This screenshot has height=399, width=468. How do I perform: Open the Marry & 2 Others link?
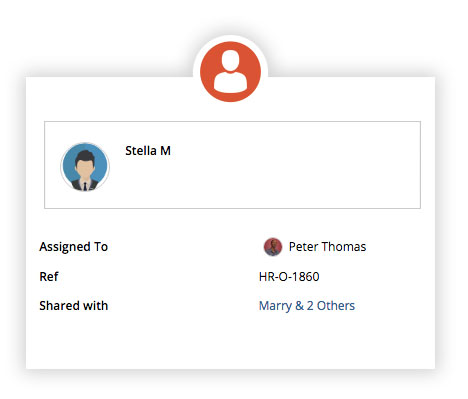click(x=307, y=306)
